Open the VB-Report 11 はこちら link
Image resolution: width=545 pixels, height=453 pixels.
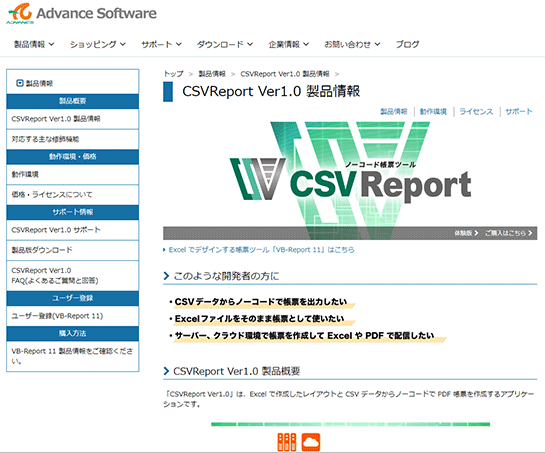(x=261, y=250)
